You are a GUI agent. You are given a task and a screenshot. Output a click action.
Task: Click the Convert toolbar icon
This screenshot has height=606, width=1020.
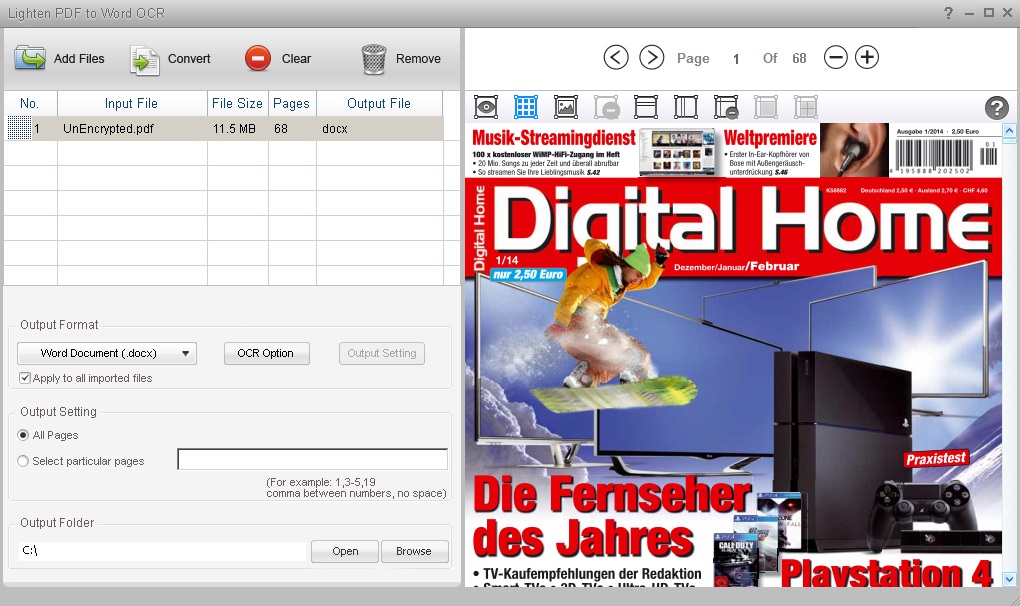145,59
